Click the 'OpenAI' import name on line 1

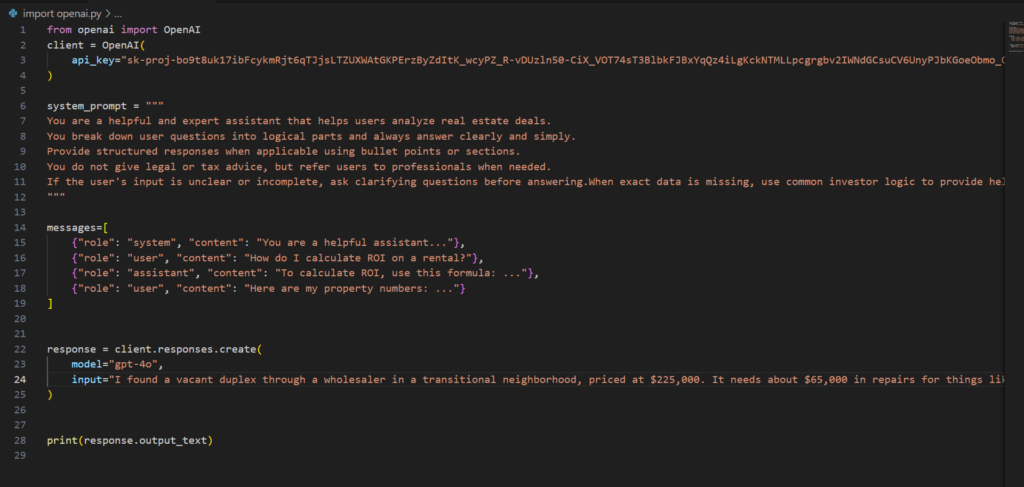(181, 29)
